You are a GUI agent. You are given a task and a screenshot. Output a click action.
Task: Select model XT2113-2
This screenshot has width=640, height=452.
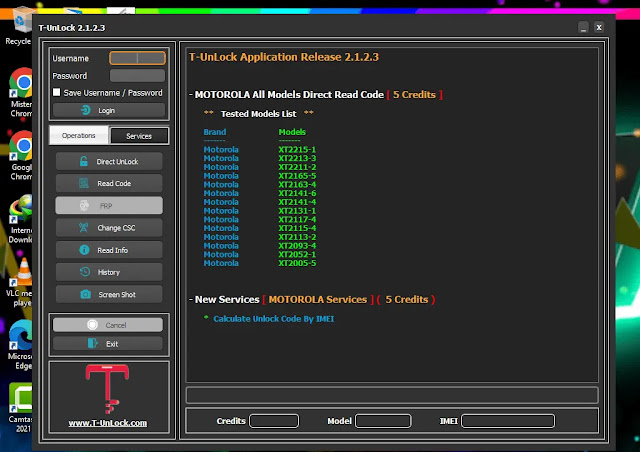click(x=297, y=237)
